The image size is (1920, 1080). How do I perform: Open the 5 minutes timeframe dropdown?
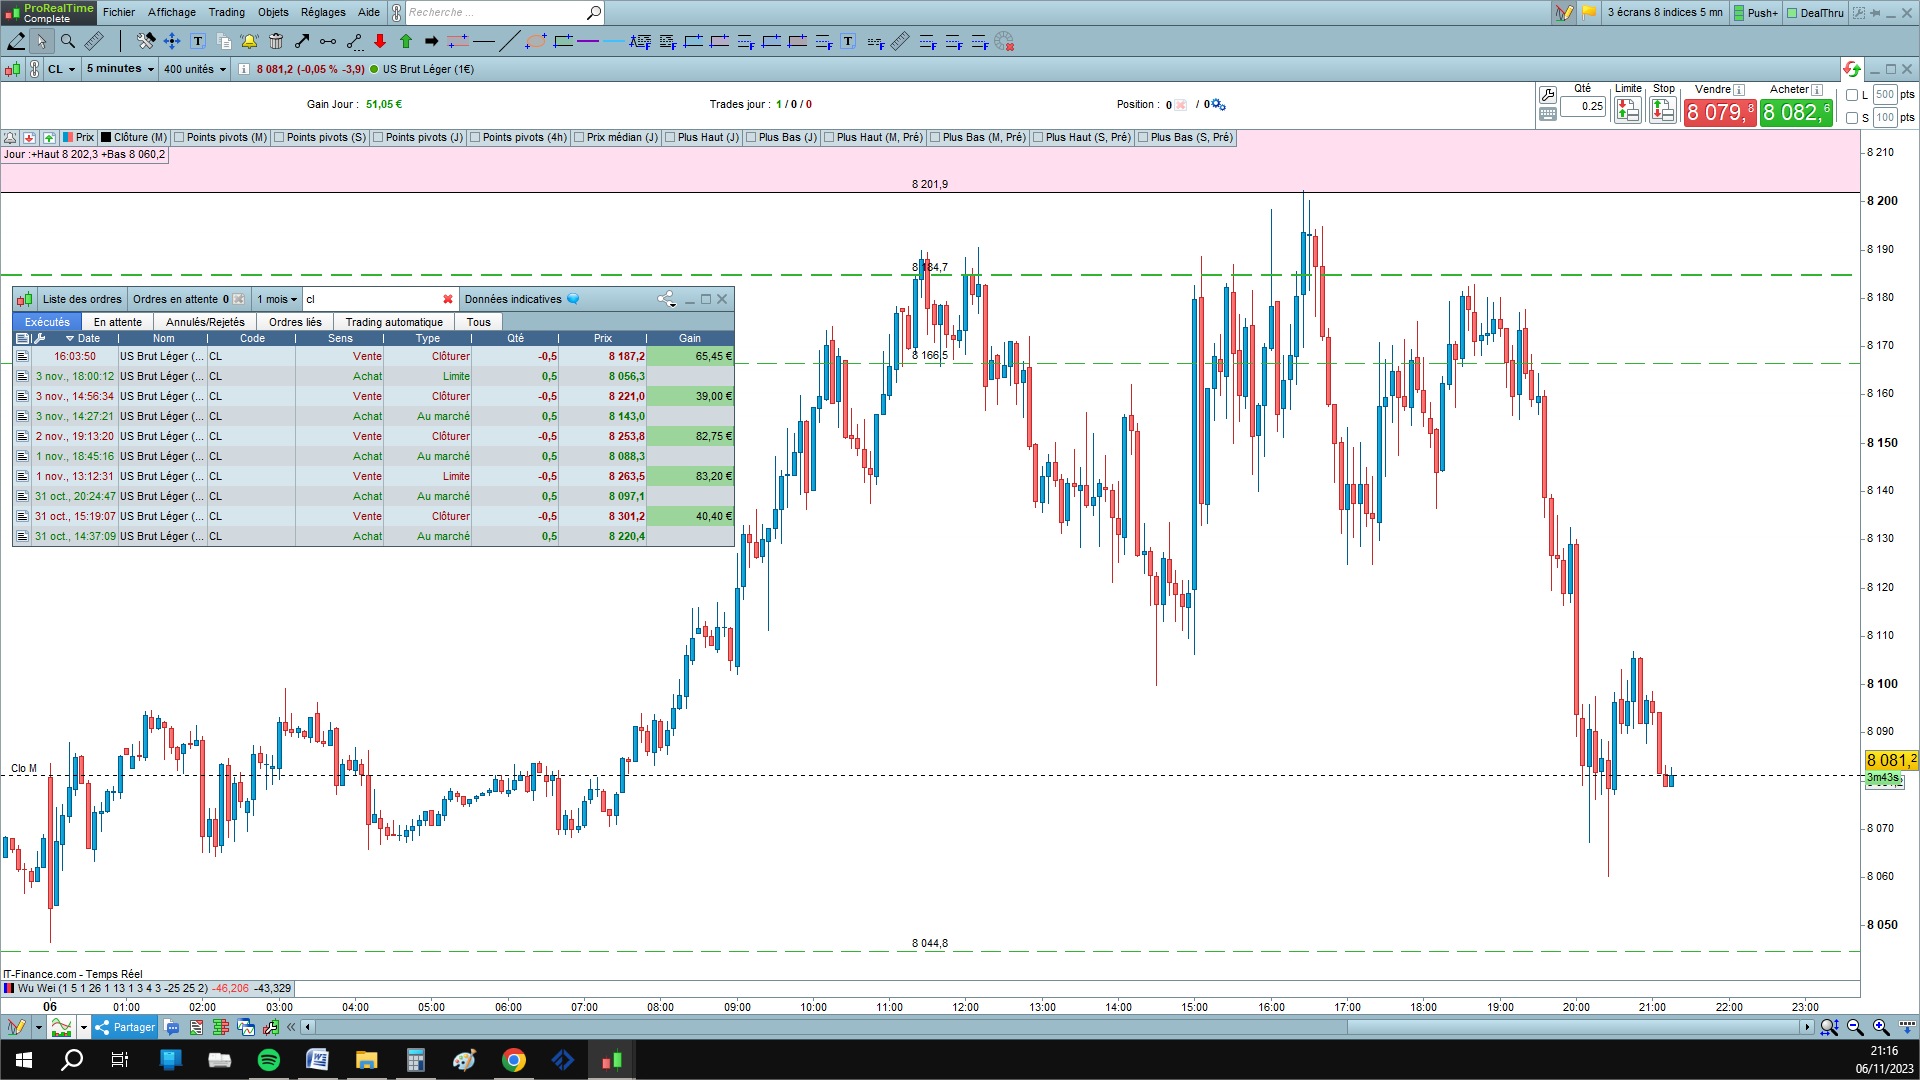click(120, 69)
